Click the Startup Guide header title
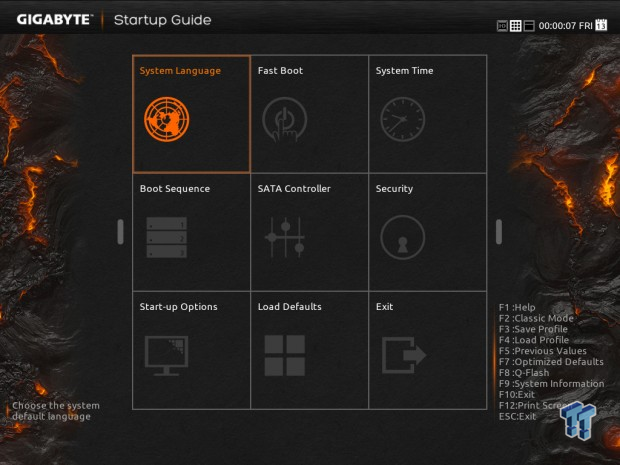This screenshot has height=465, width=620. [x=163, y=20]
